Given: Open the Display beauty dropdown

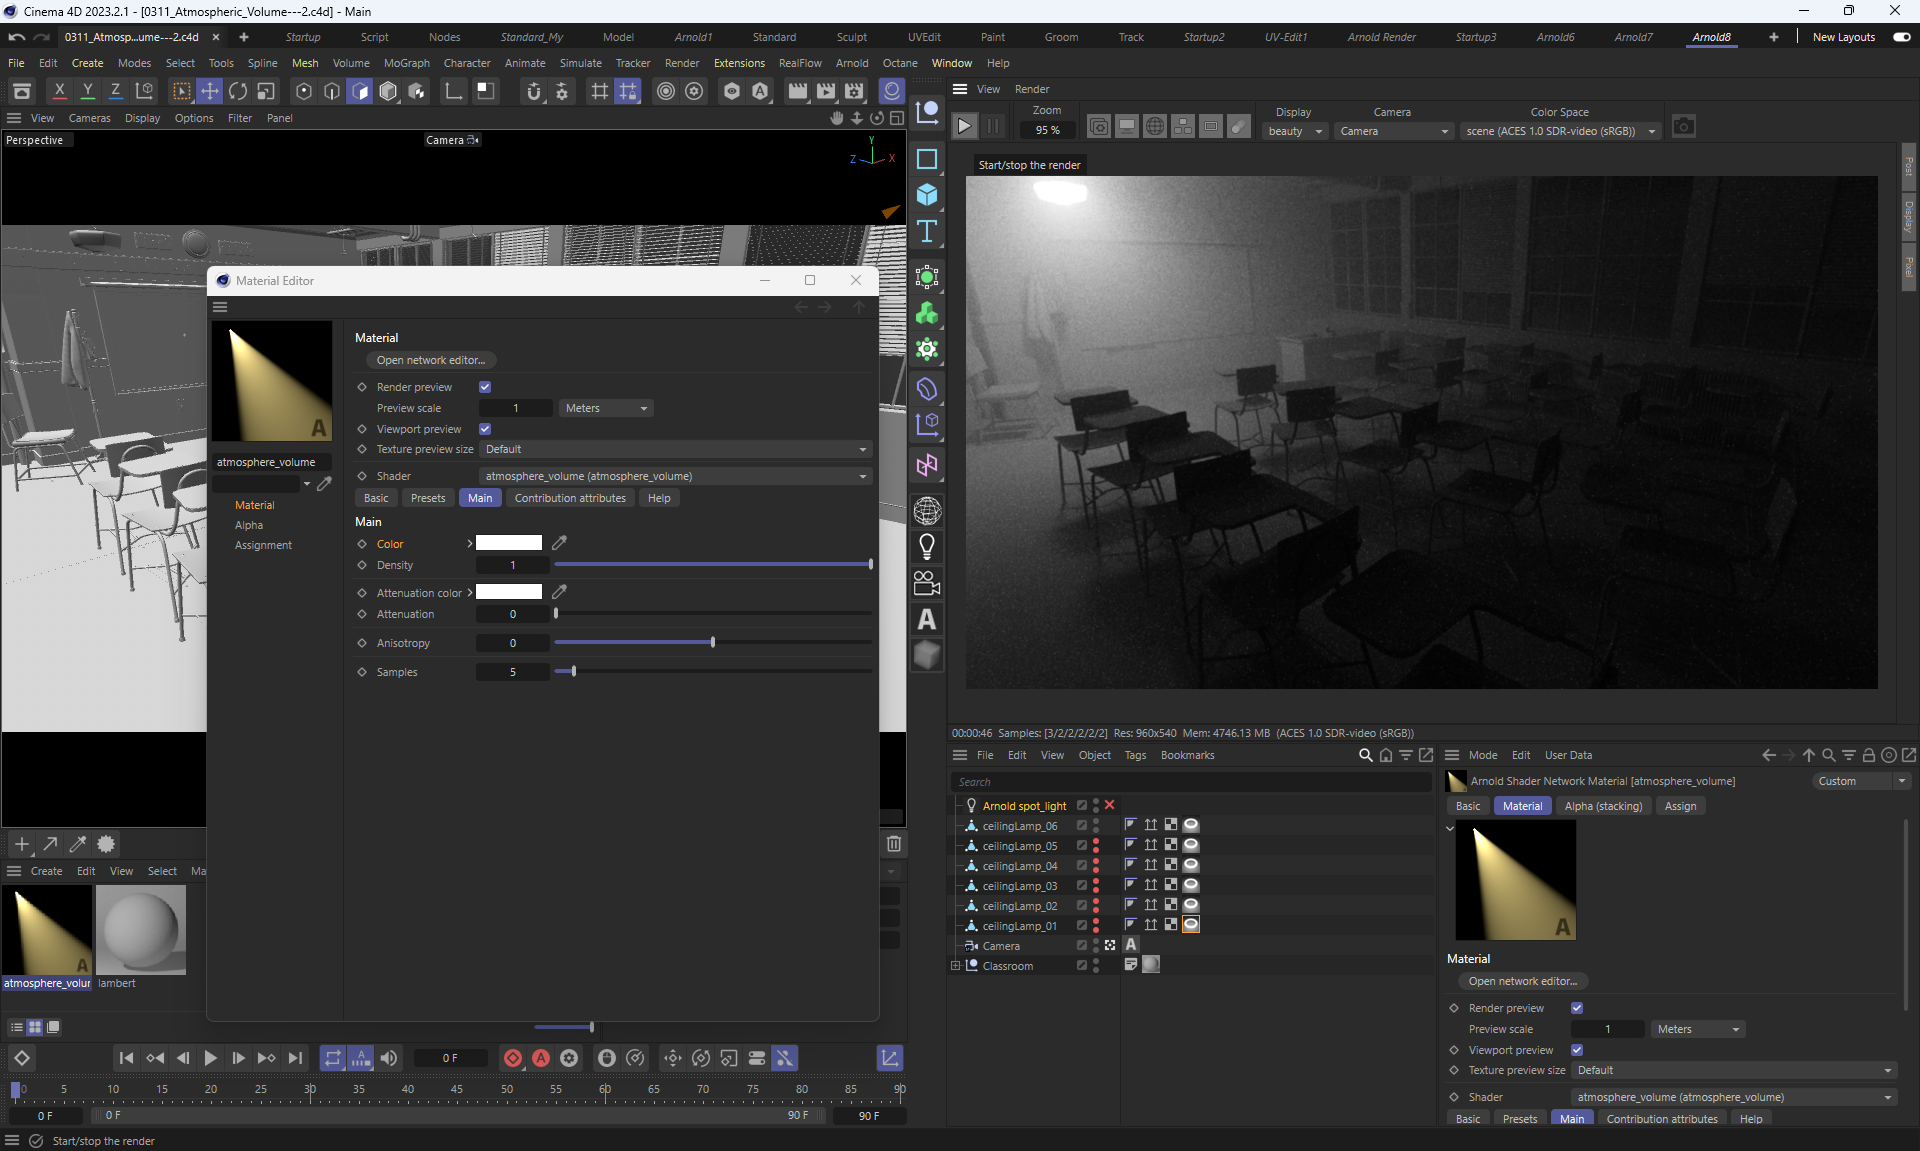Looking at the screenshot, I should 1295,131.
